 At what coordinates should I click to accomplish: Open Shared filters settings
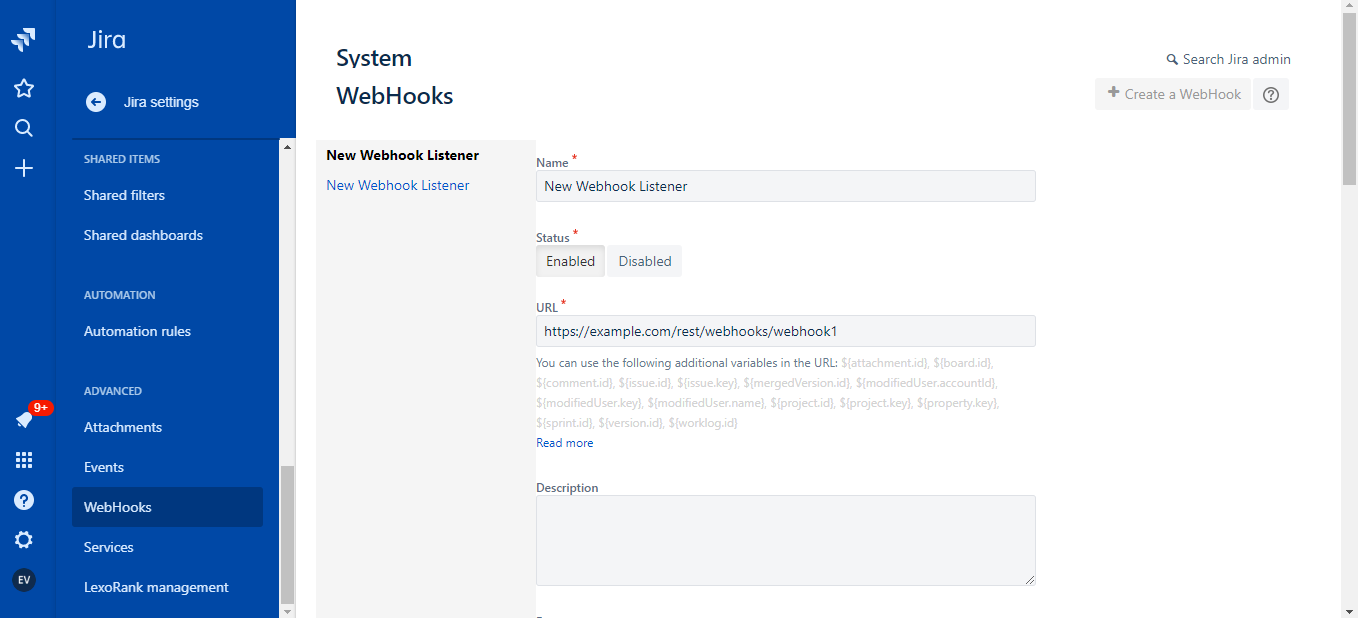click(x=124, y=195)
